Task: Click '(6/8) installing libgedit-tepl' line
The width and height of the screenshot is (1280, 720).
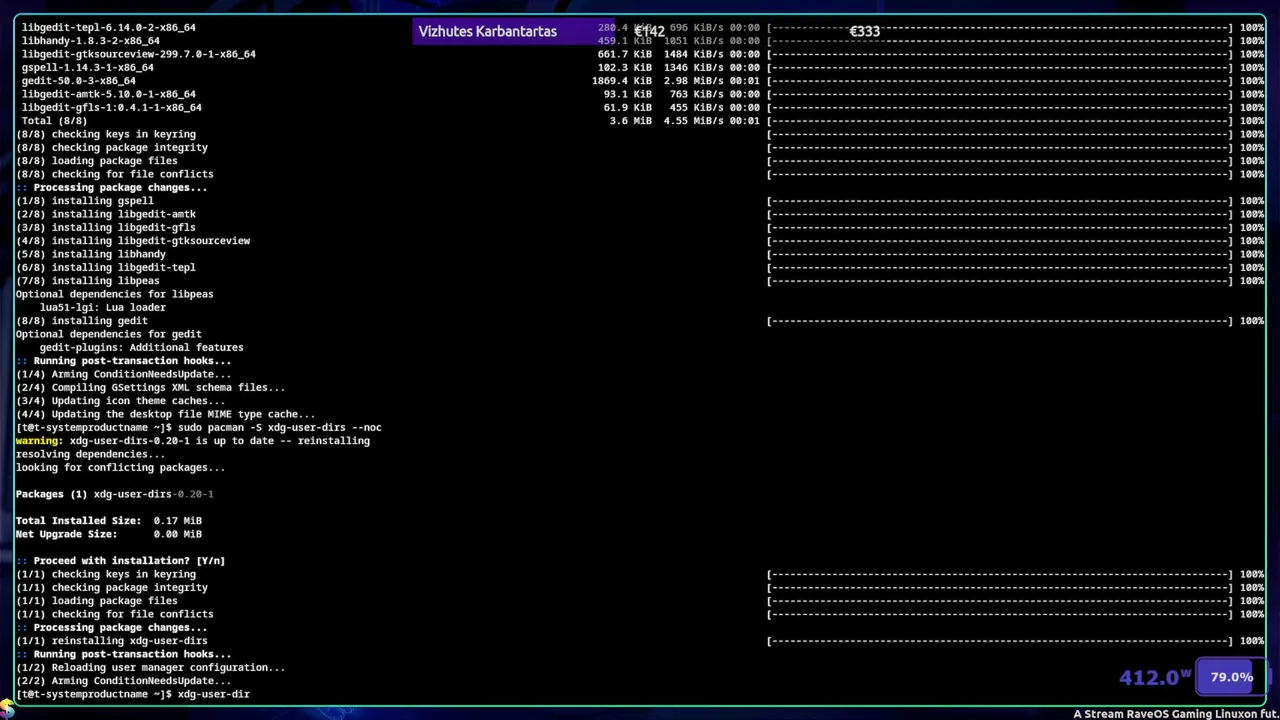Action: tap(106, 267)
